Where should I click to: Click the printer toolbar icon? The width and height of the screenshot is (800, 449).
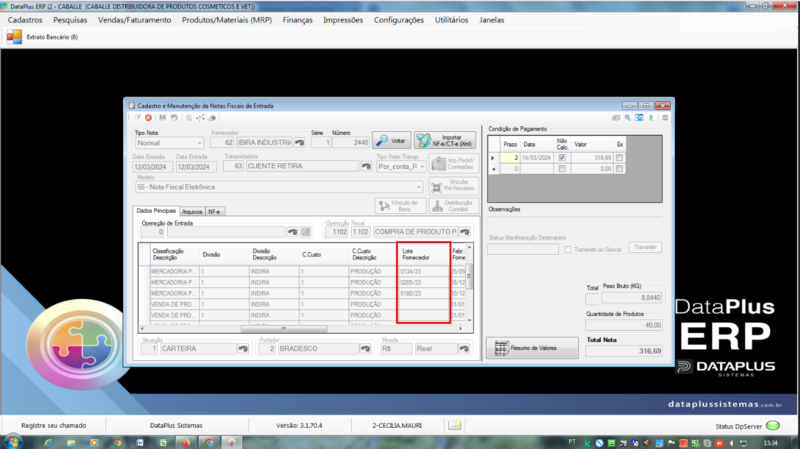[212, 118]
